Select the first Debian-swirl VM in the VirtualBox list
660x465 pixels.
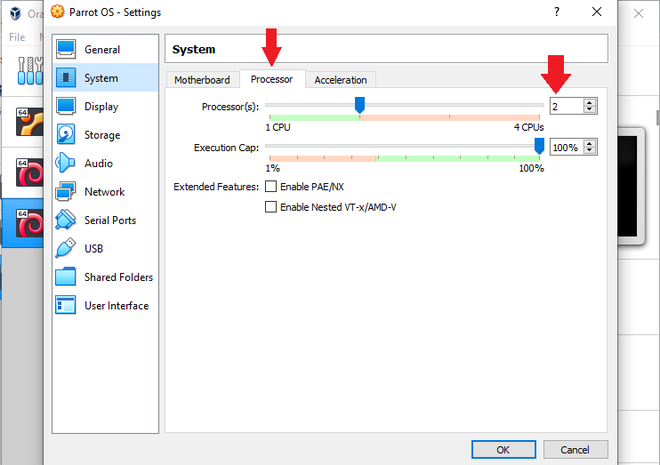(x=29, y=172)
